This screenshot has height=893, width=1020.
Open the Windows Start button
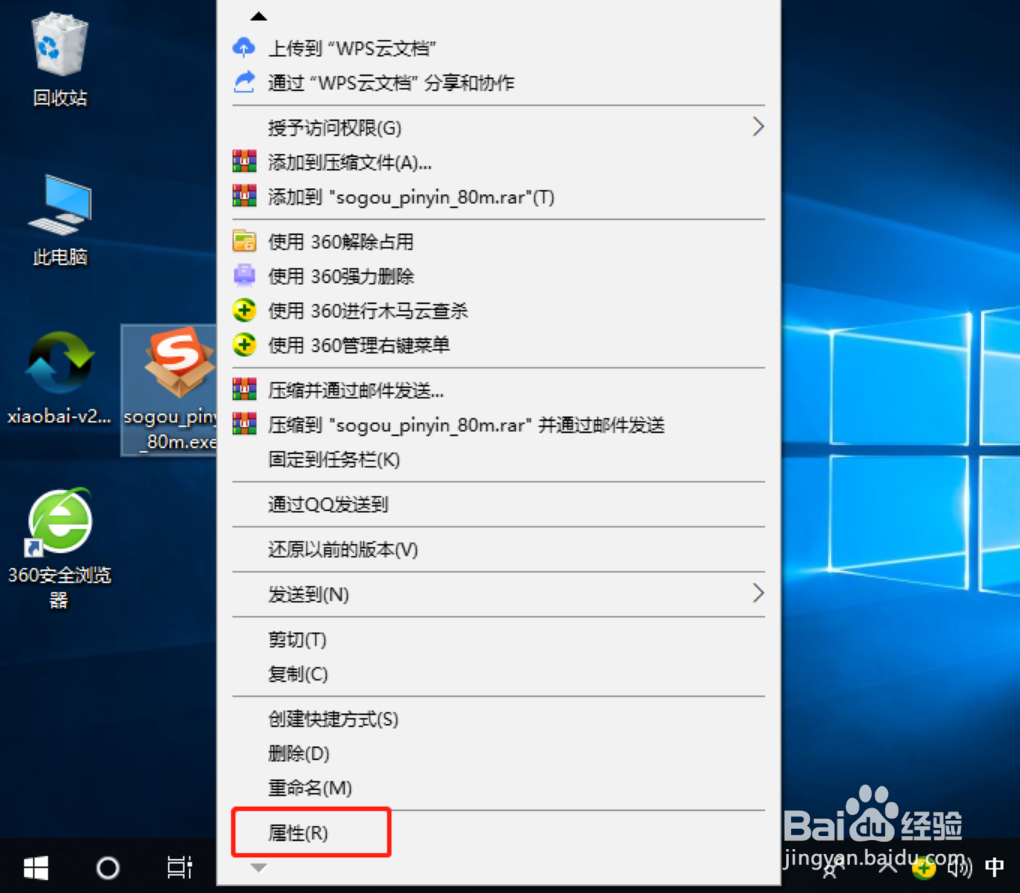pos(36,867)
